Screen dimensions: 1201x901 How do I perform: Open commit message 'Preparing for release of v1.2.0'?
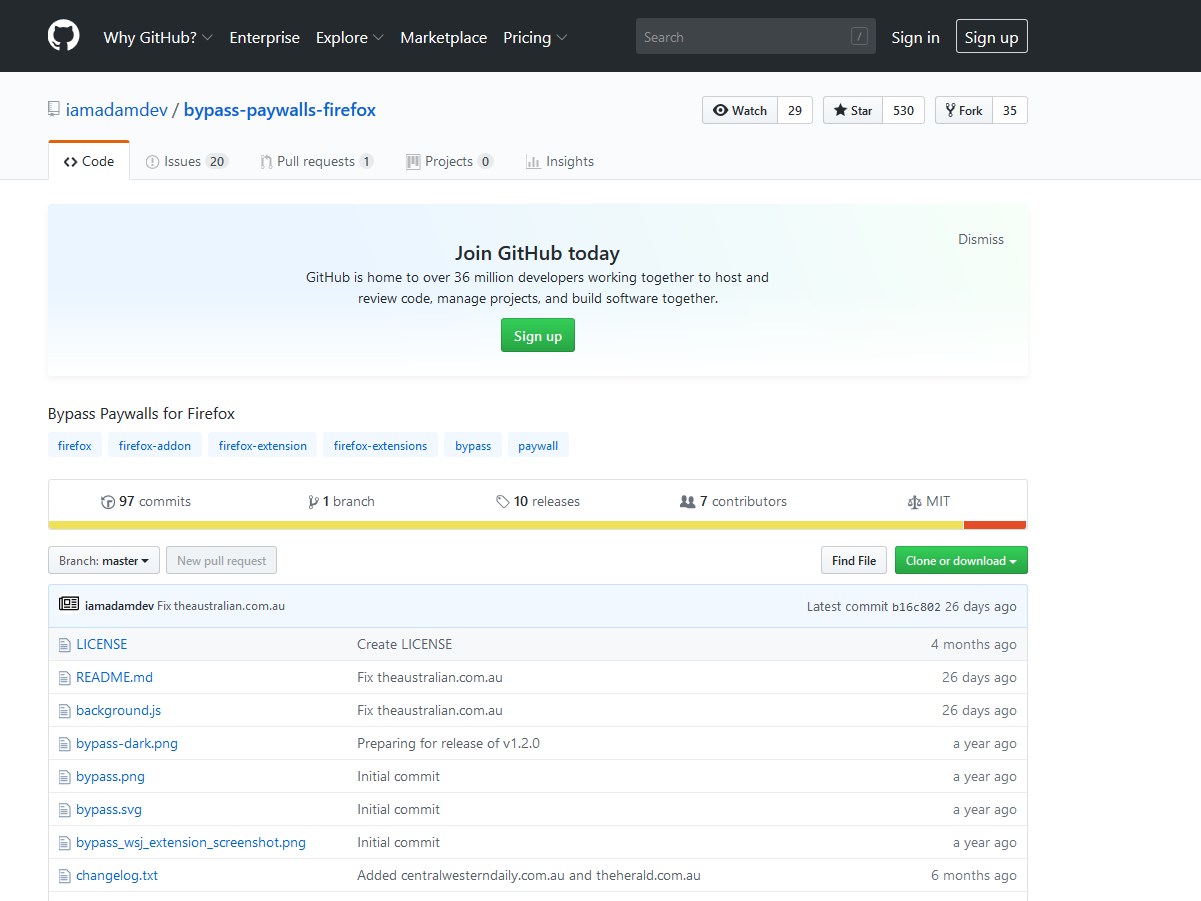click(x=448, y=743)
